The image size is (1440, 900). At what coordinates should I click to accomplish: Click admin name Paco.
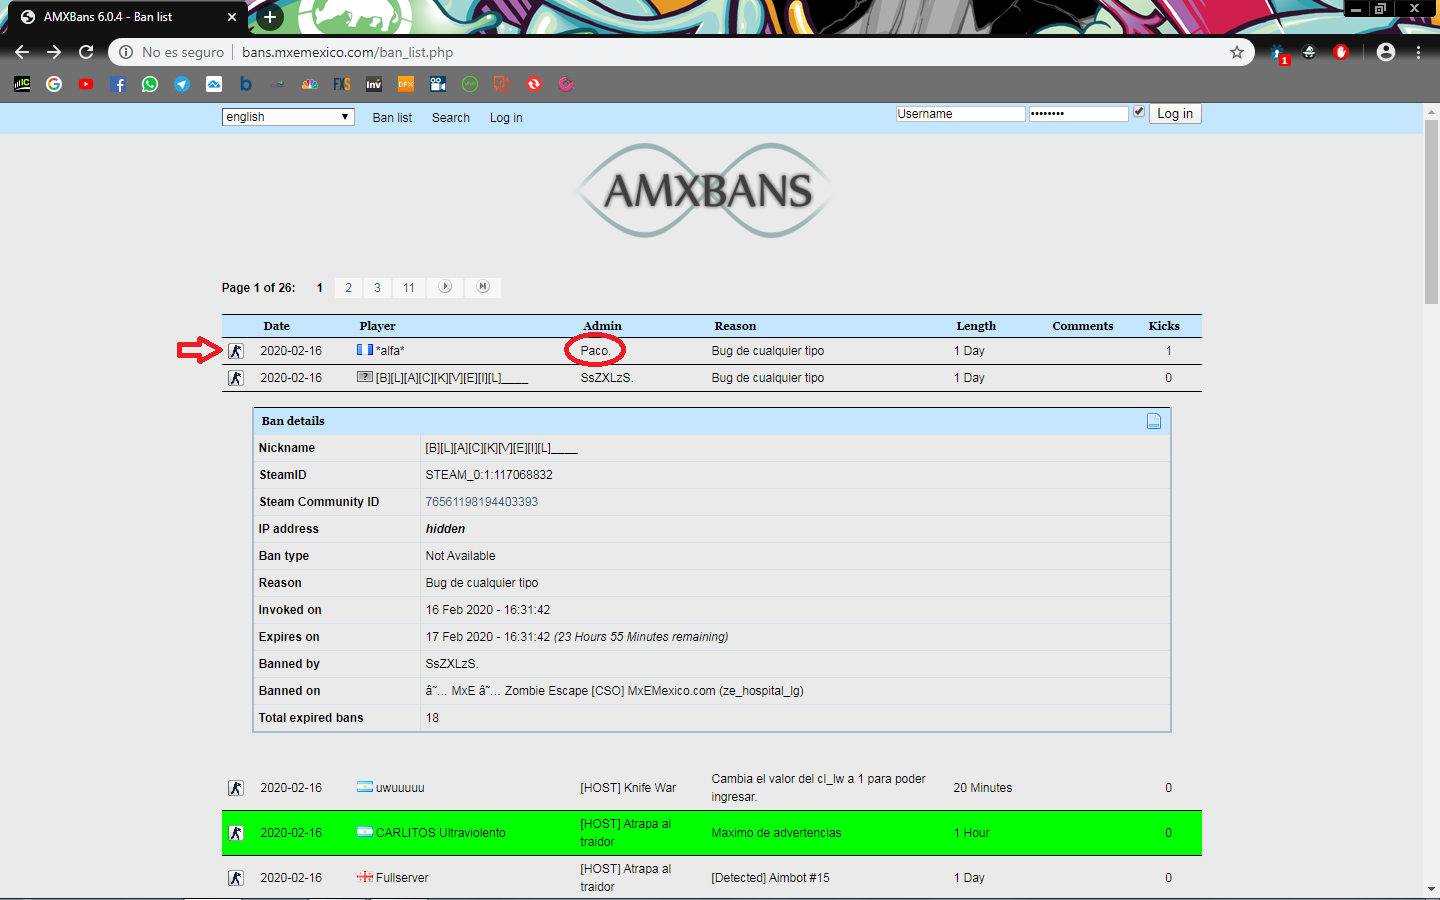595,351
